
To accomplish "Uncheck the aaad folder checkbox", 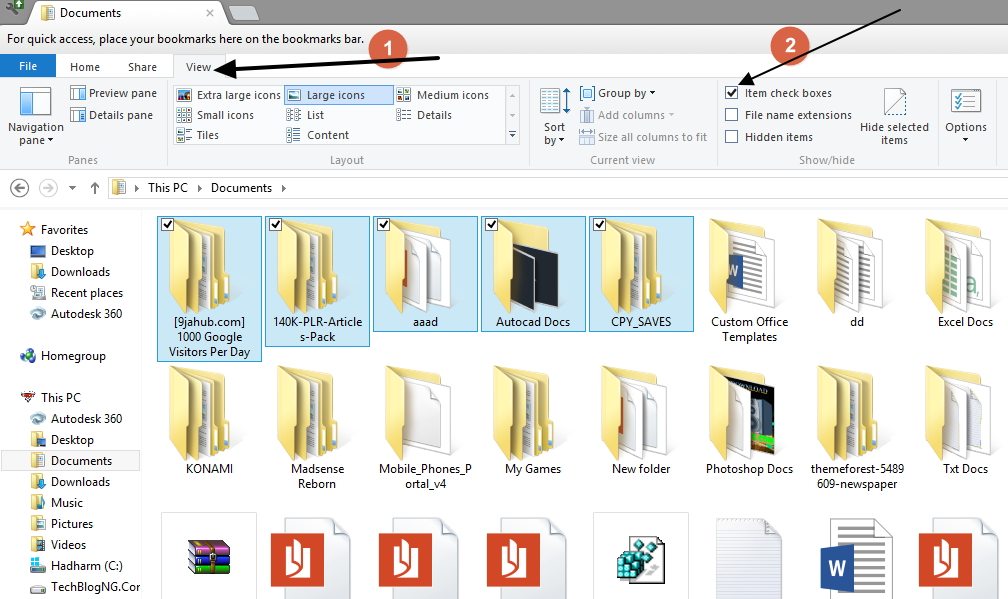I will (383, 224).
